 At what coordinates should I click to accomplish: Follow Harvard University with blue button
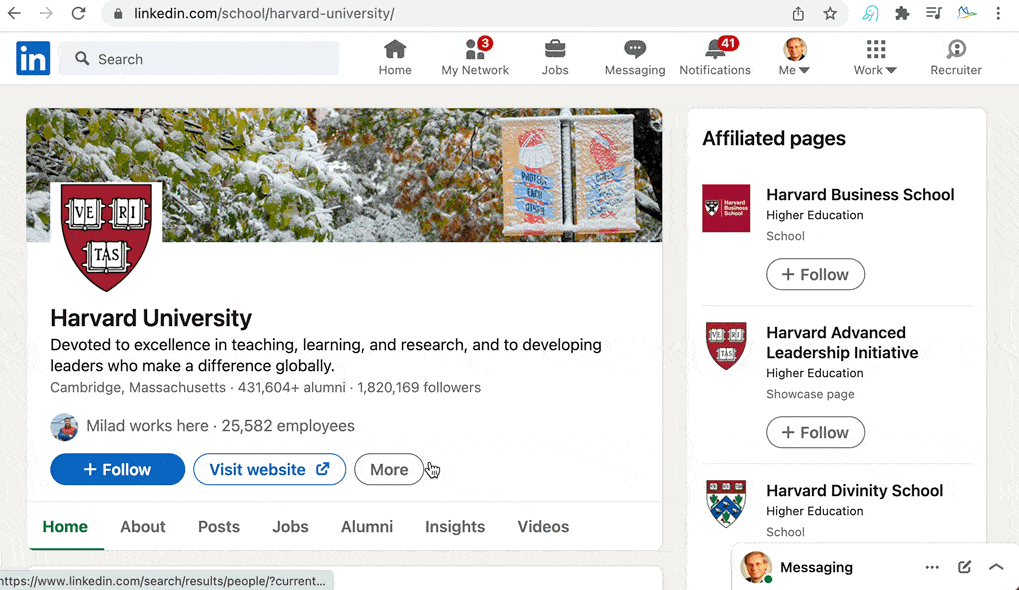tap(118, 469)
